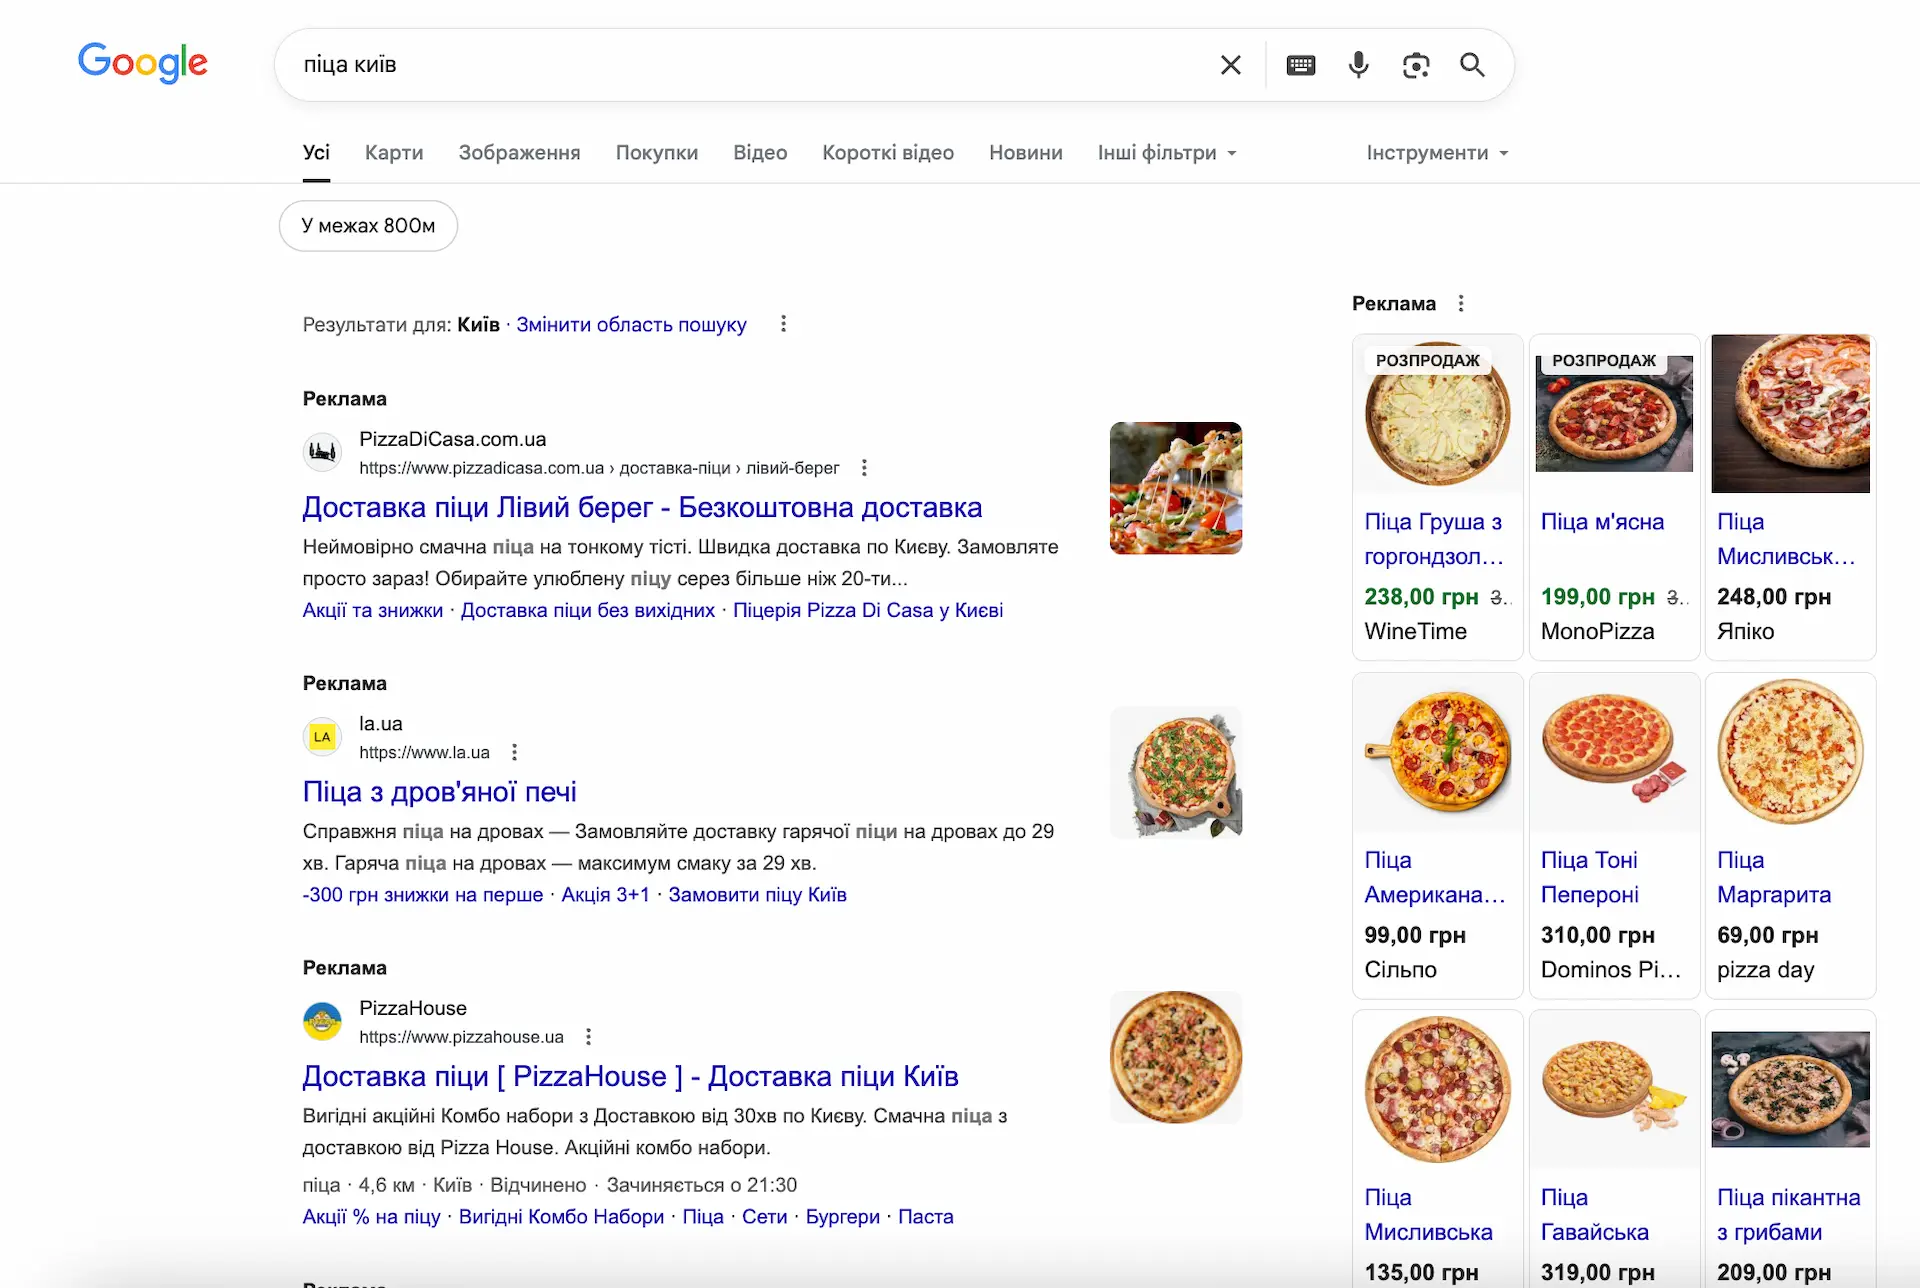1920x1288 pixels.
Task: Click the PizzaDiCasa.com.ua site name
Action: 453,439
